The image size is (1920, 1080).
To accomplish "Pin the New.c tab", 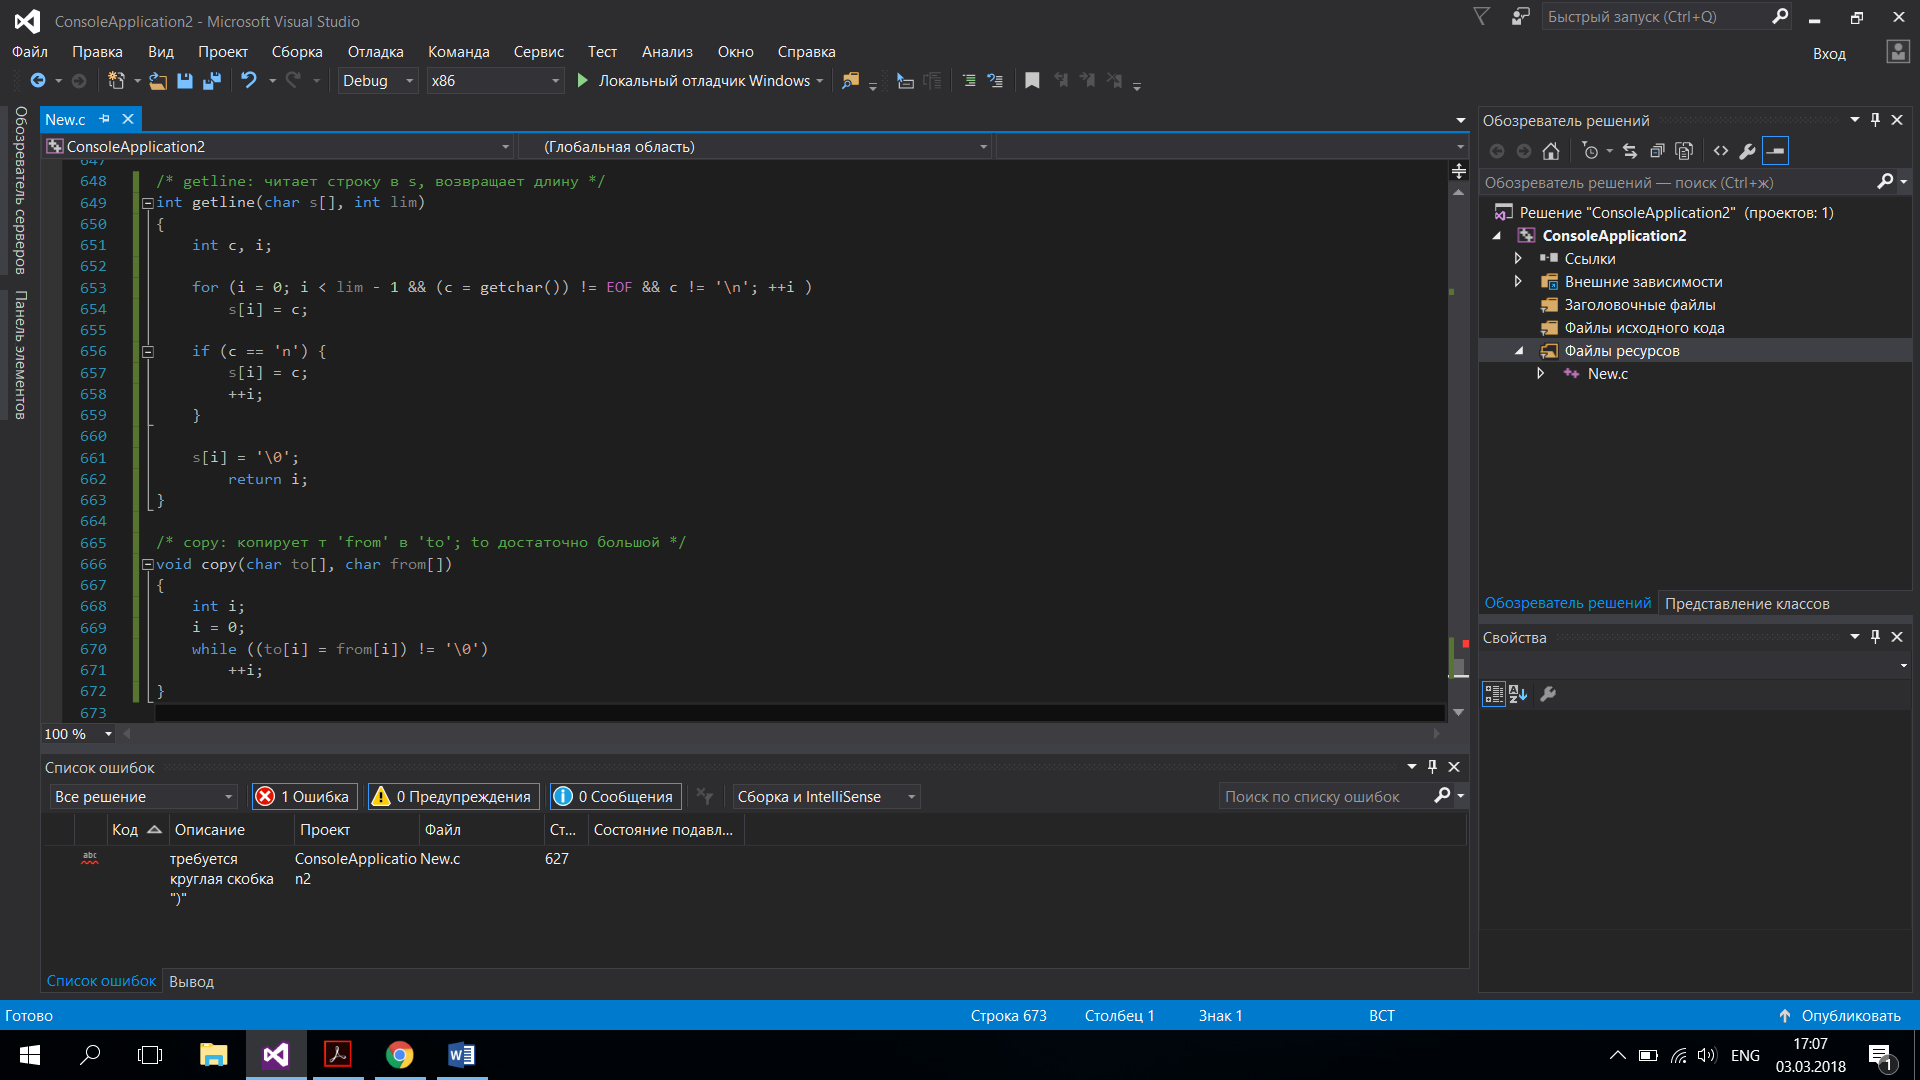I will pos(104,119).
